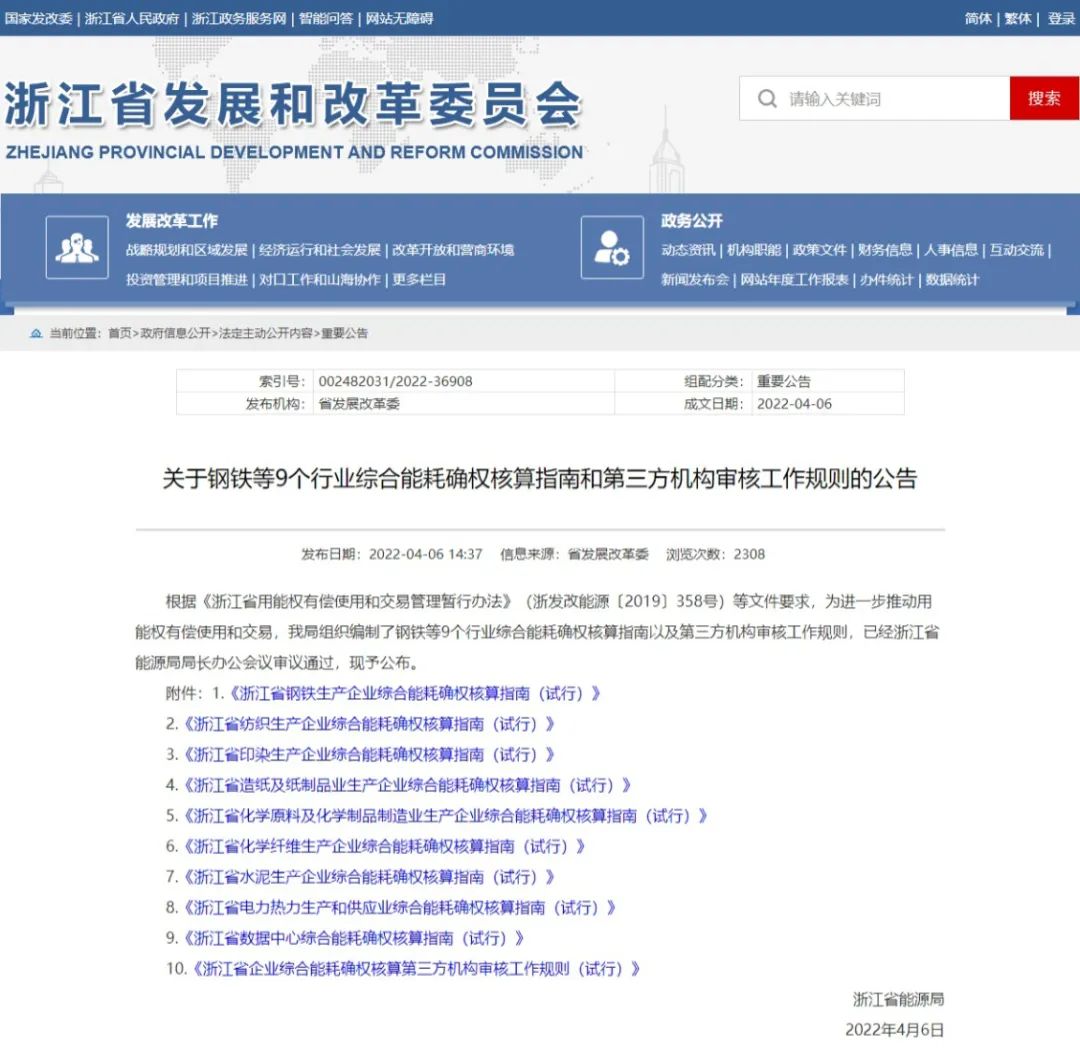Open attachment 1 钢铁生产企业 guide

(x=415, y=693)
